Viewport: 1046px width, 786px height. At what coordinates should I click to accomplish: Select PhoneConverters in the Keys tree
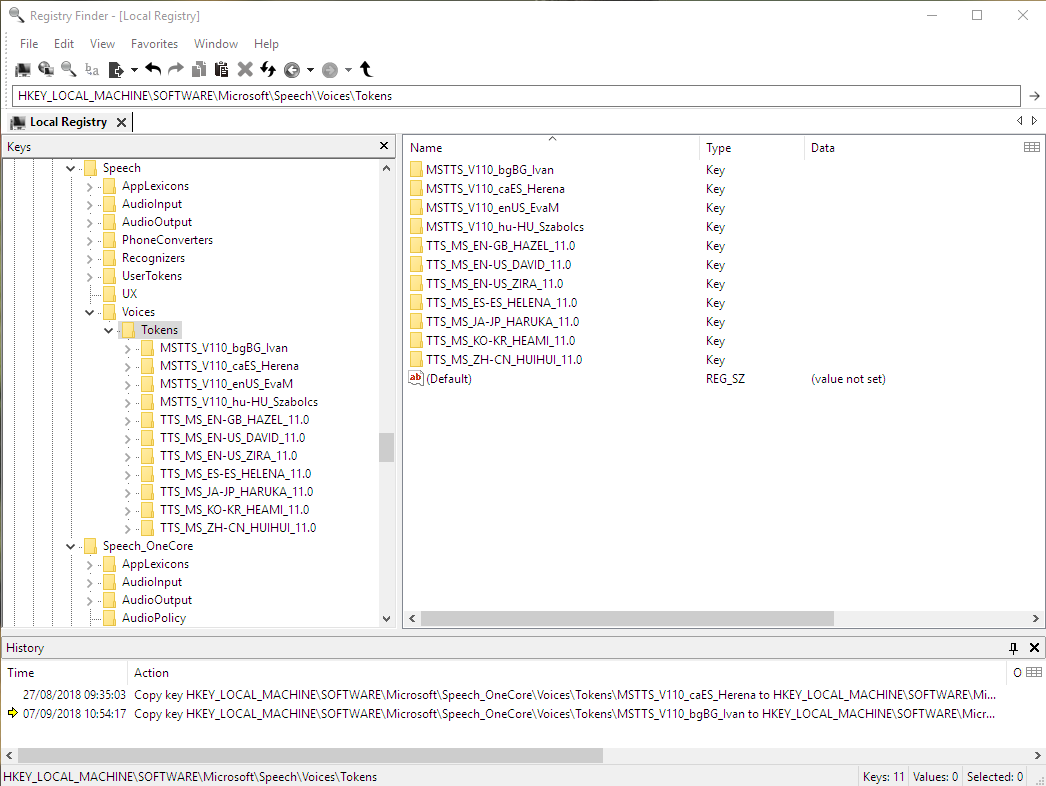point(167,240)
